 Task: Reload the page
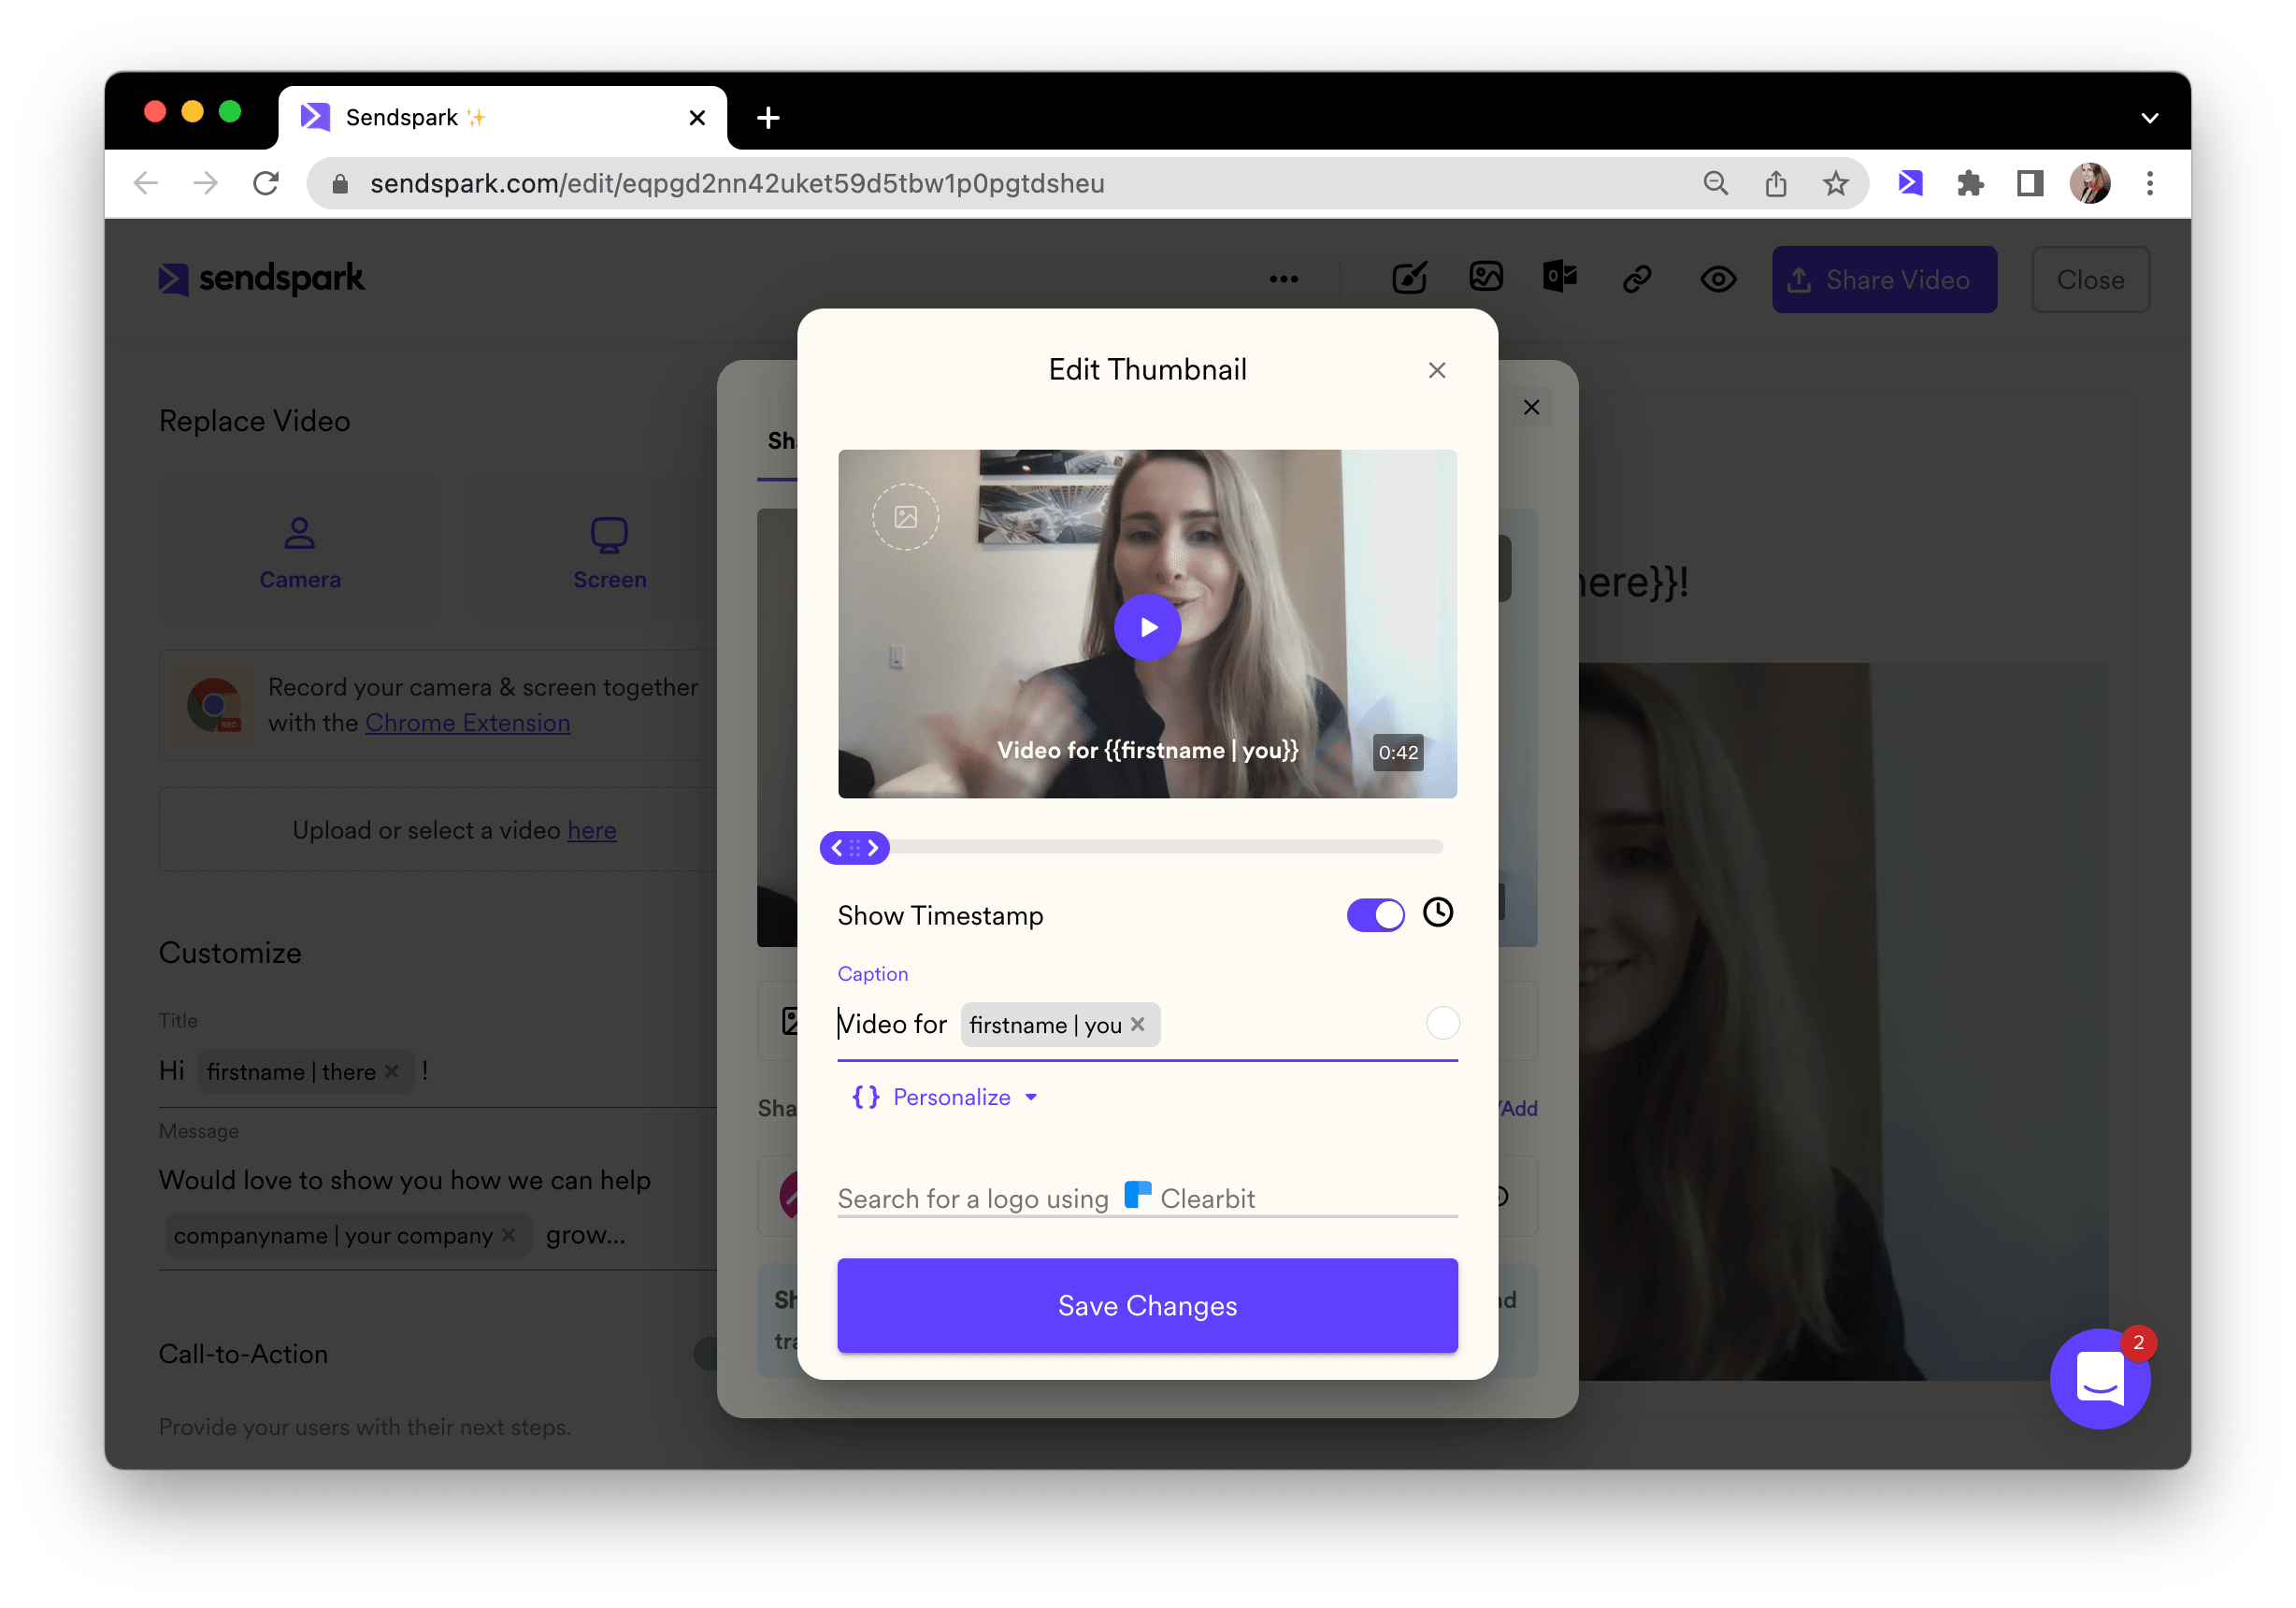tap(266, 183)
